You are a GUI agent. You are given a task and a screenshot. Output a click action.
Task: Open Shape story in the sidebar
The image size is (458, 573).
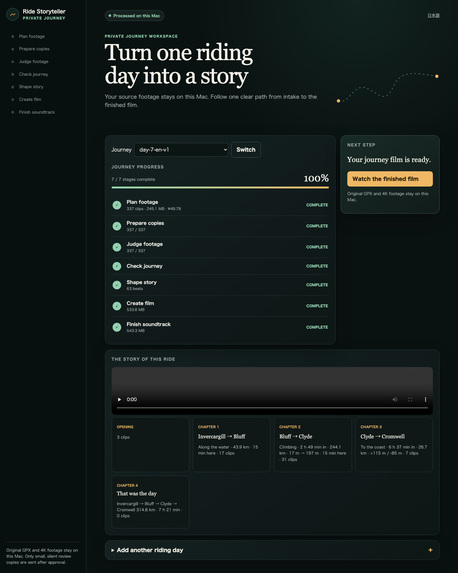[31, 87]
